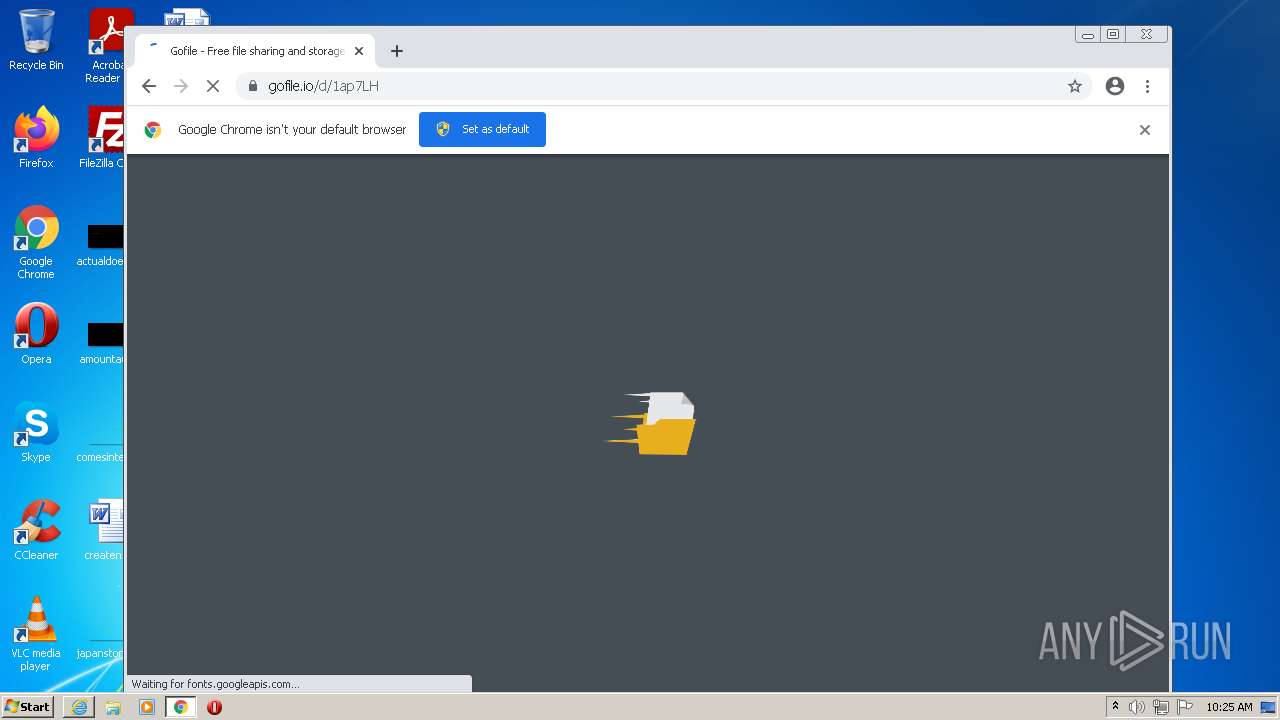This screenshot has width=1280, height=720.
Task: Open Windows Explorer from the taskbar
Action: point(113,707)
